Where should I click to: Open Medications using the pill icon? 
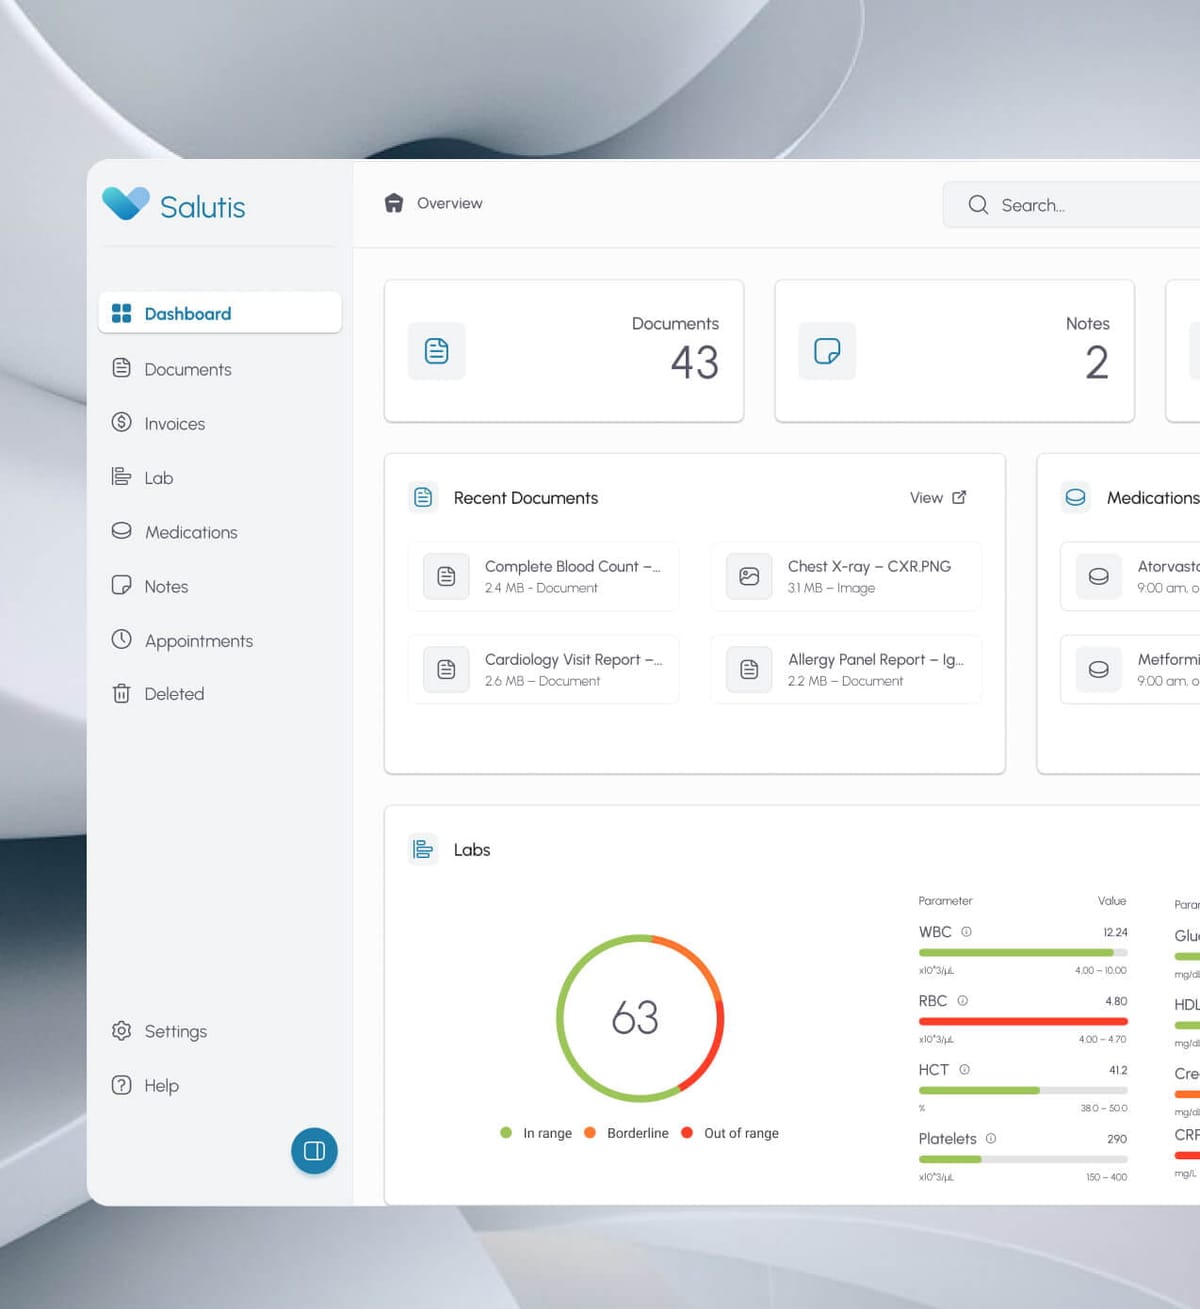click(121, 531)
